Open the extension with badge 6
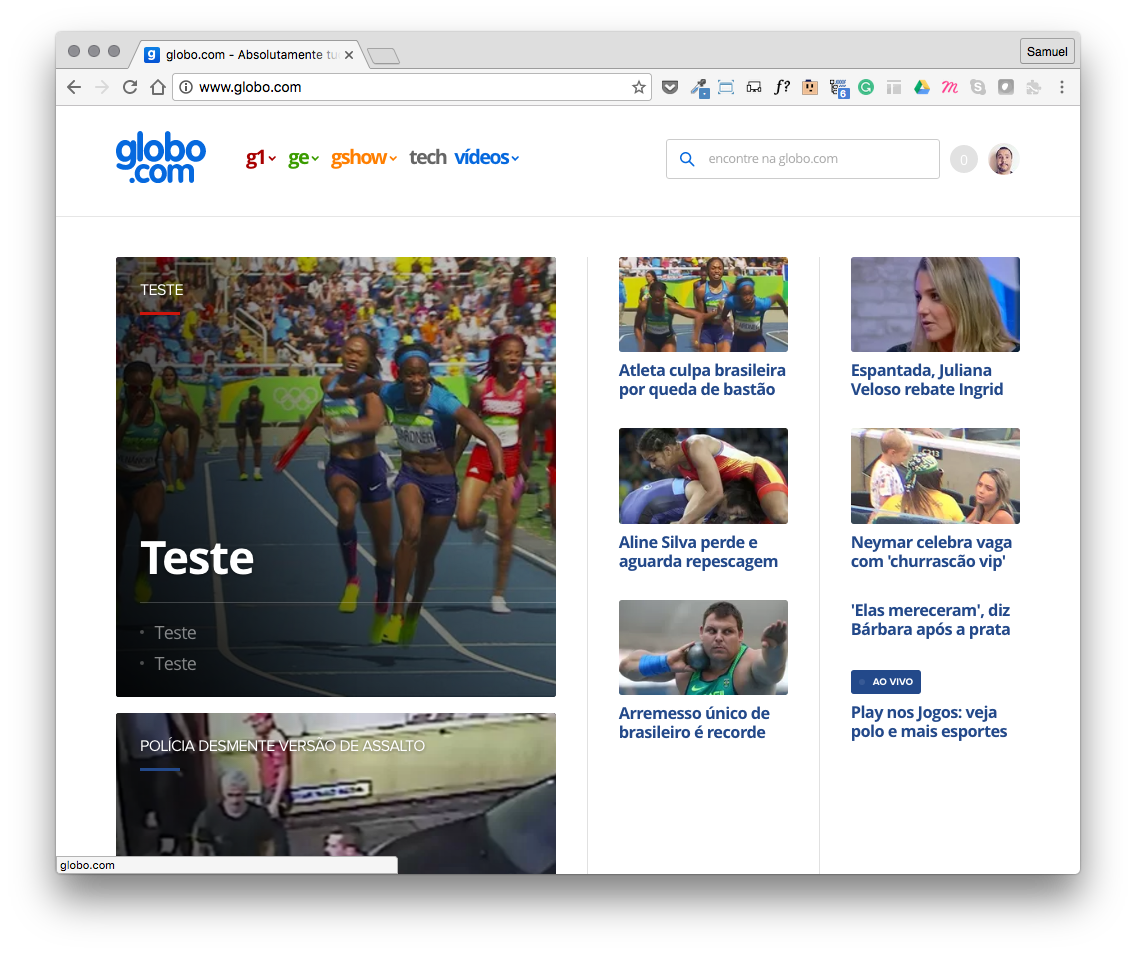The height and width of the screenshot is (954, 1136). [839, 88]
